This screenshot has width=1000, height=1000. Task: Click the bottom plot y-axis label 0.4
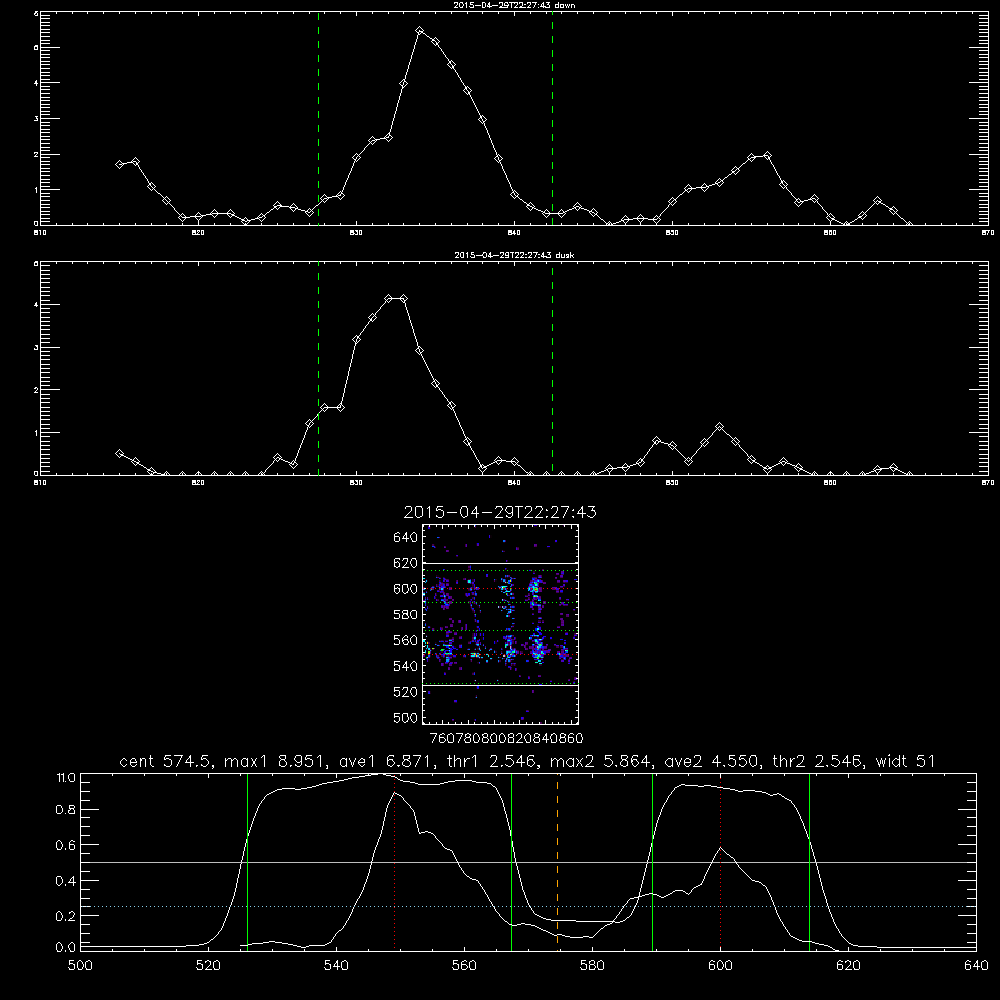66,881
